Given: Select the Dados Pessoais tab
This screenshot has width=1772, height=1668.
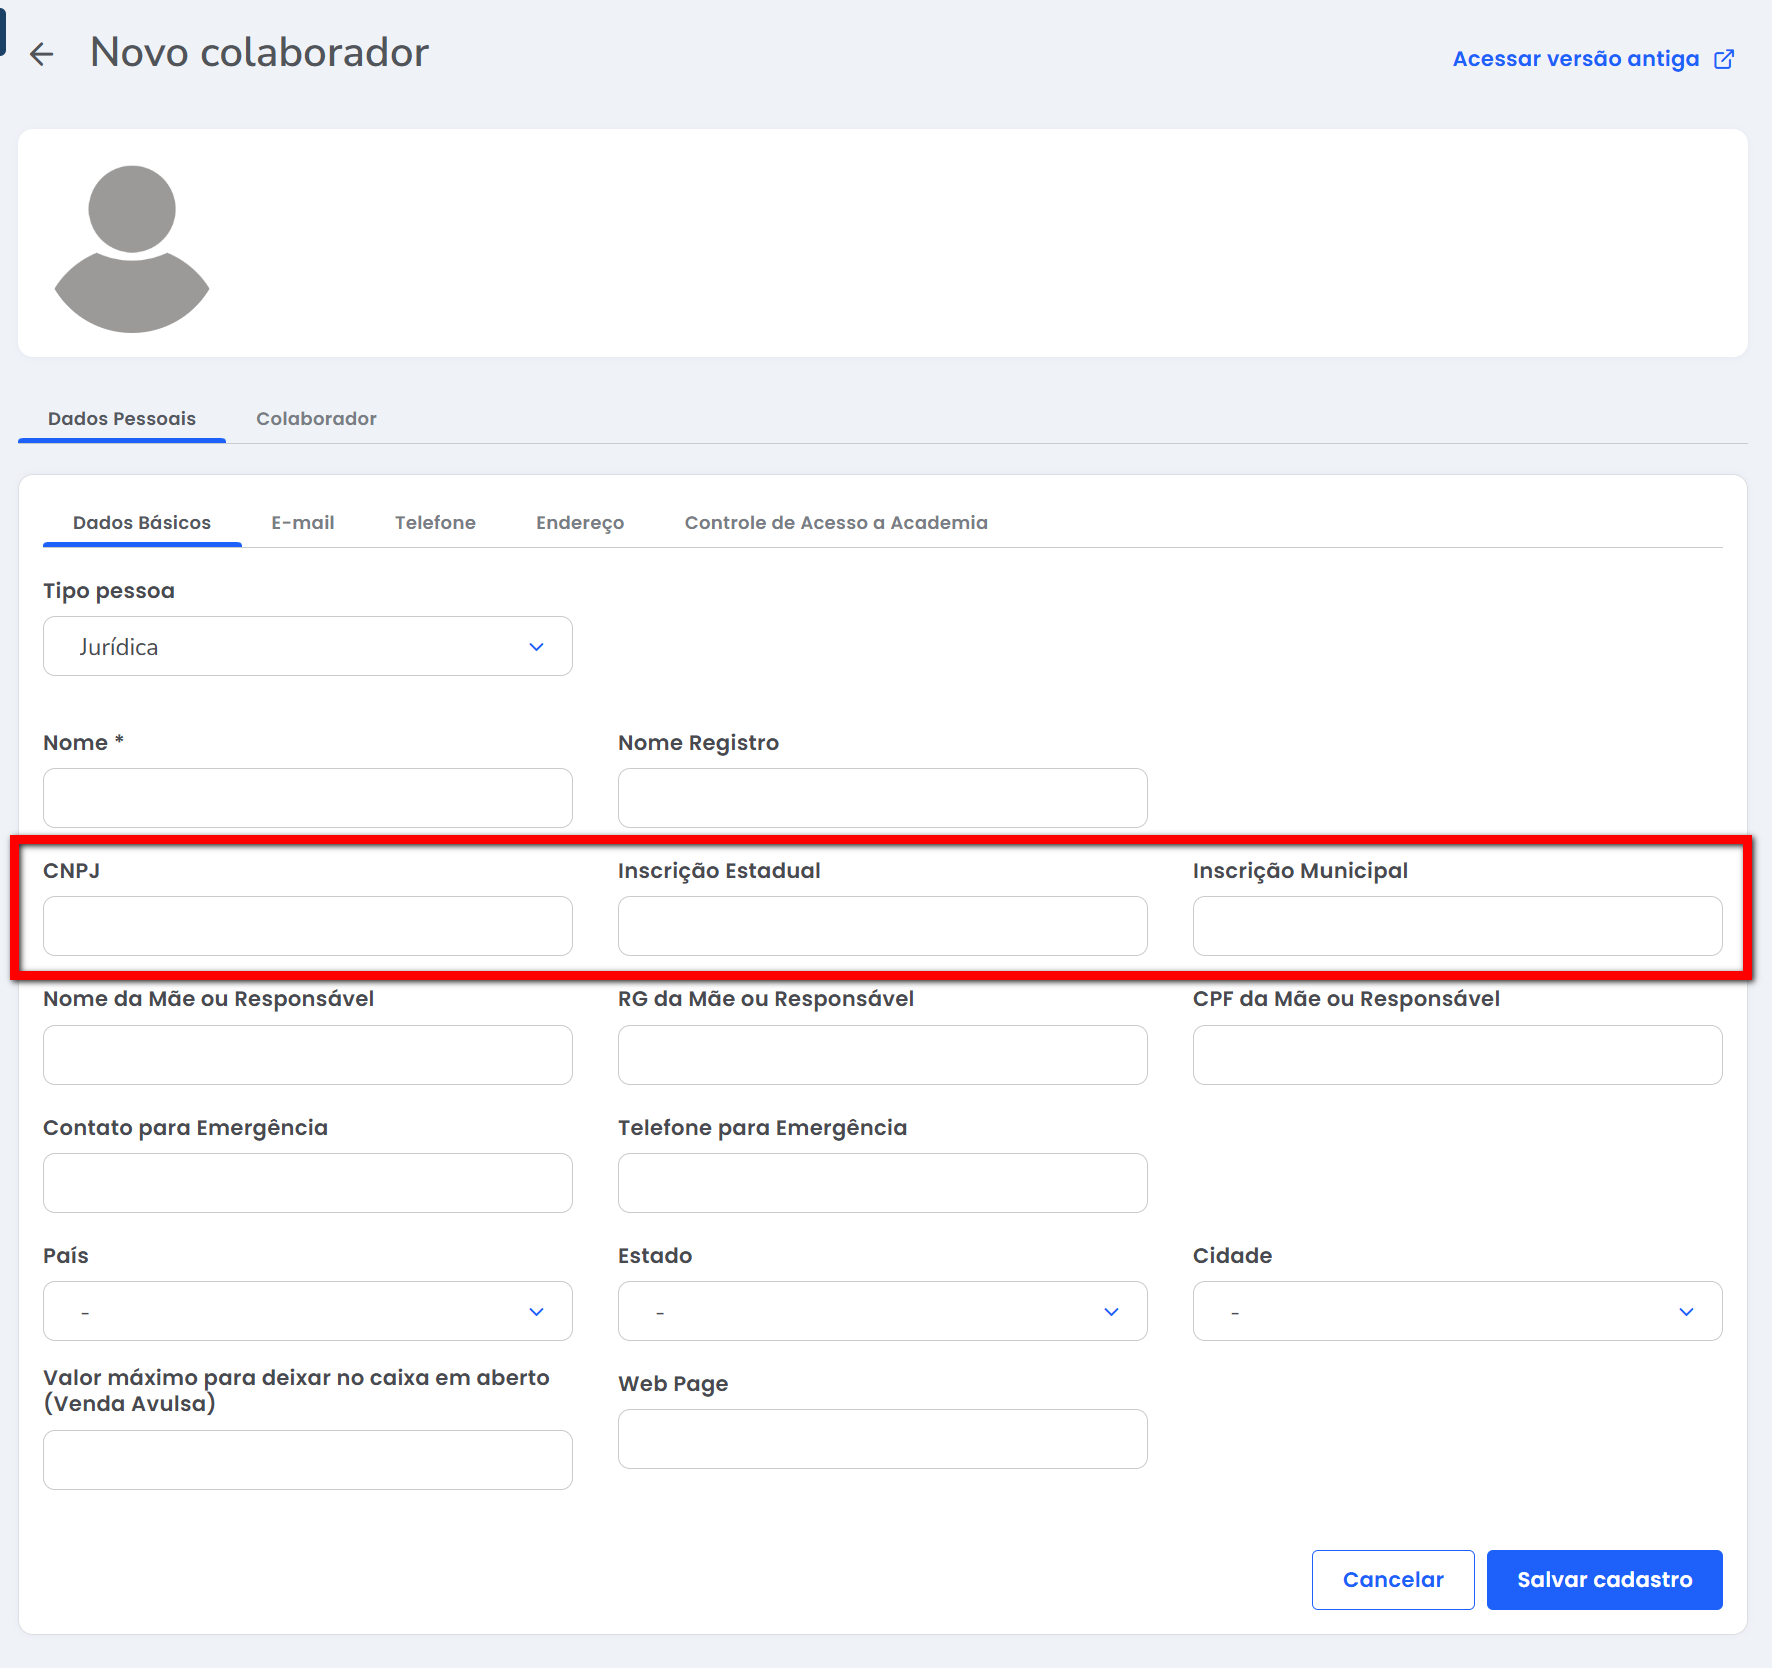Looking at the screenshot, I should (x=122, y=419).
